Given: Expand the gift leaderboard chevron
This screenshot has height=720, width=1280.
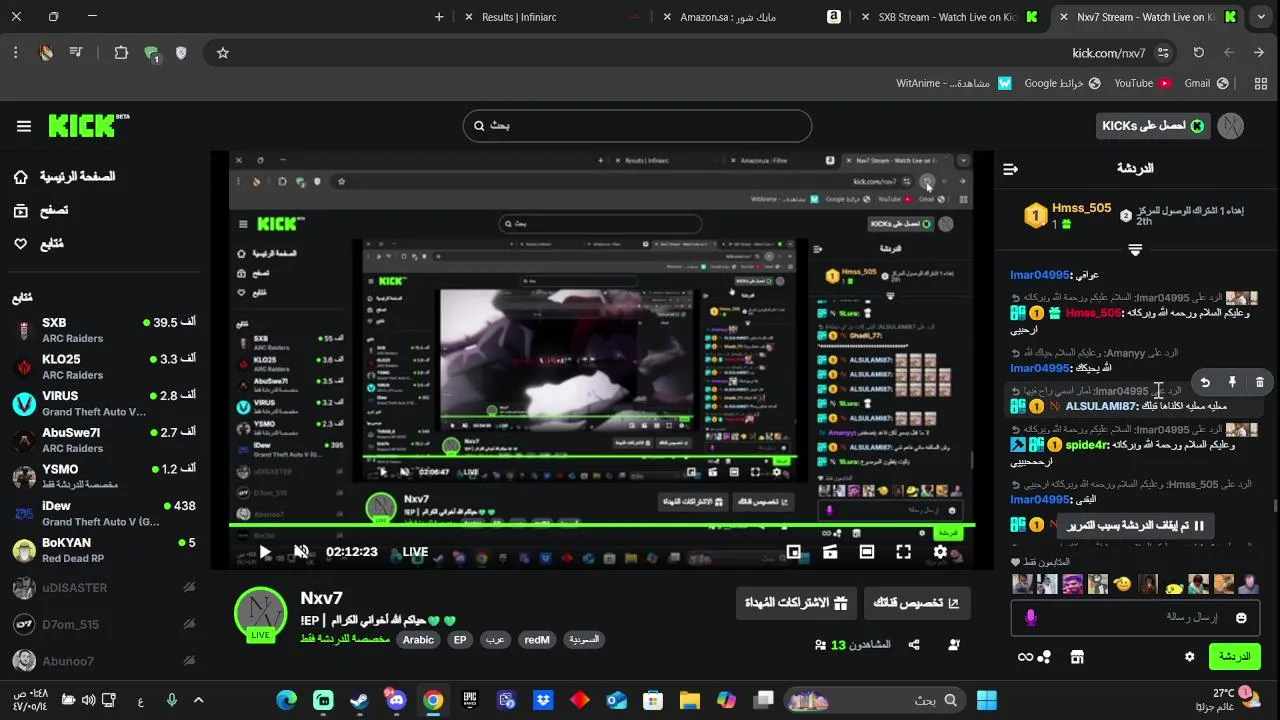Looking at the screenshot, I should [1135, 249].
